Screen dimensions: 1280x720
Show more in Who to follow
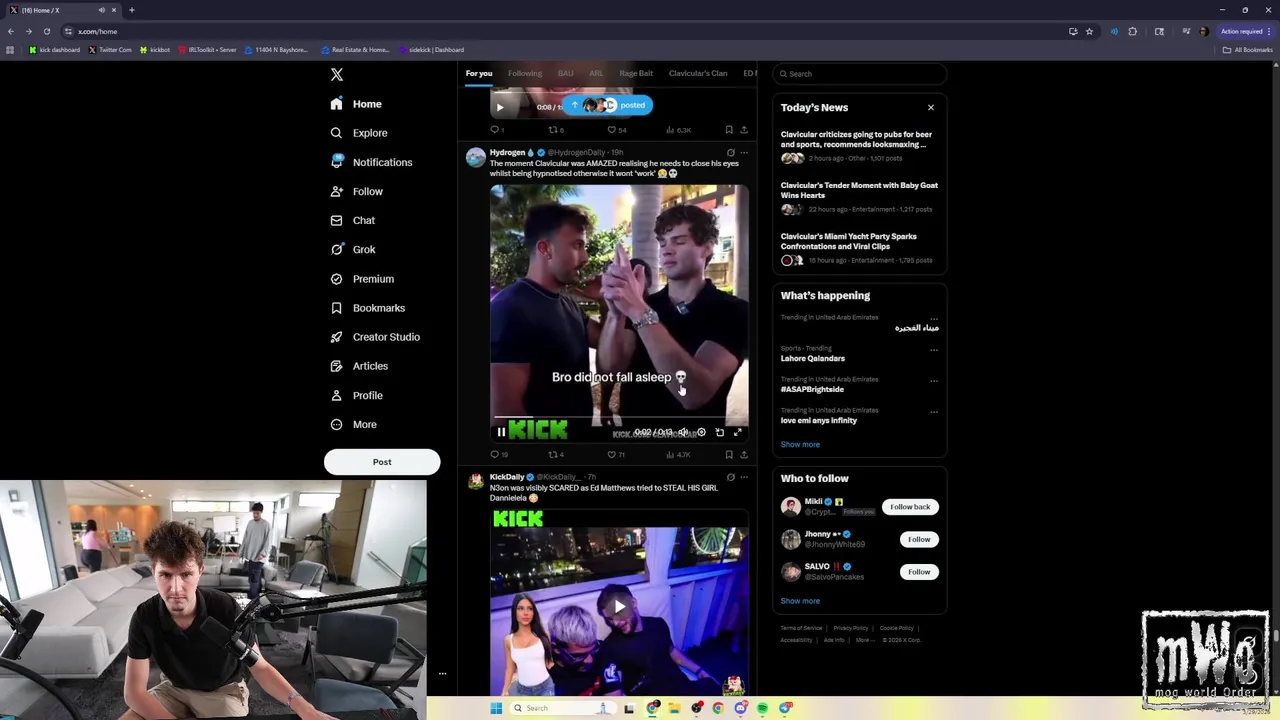coord(800,601)
